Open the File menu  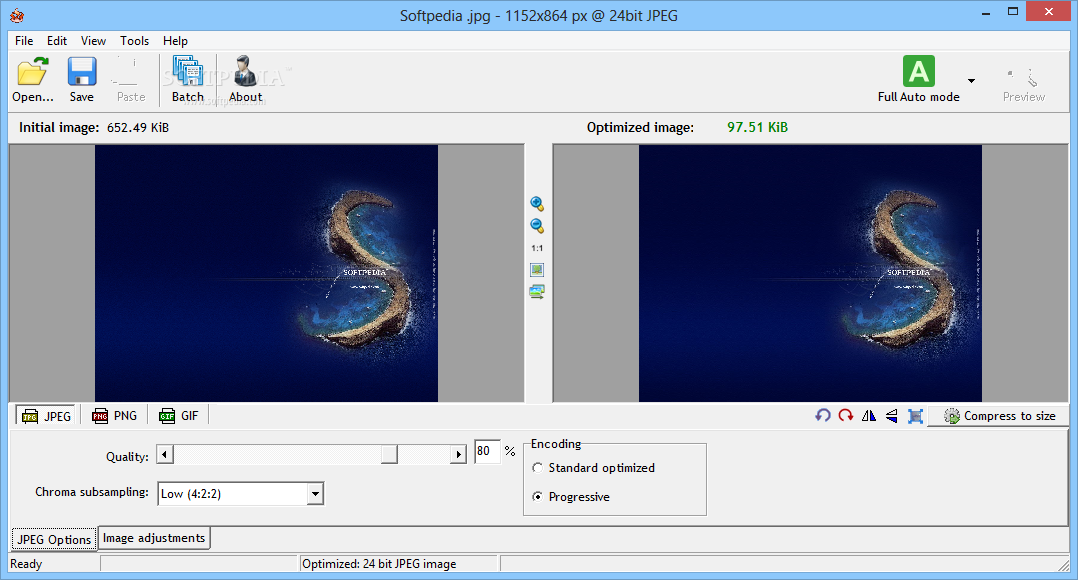tap(24, 41)
